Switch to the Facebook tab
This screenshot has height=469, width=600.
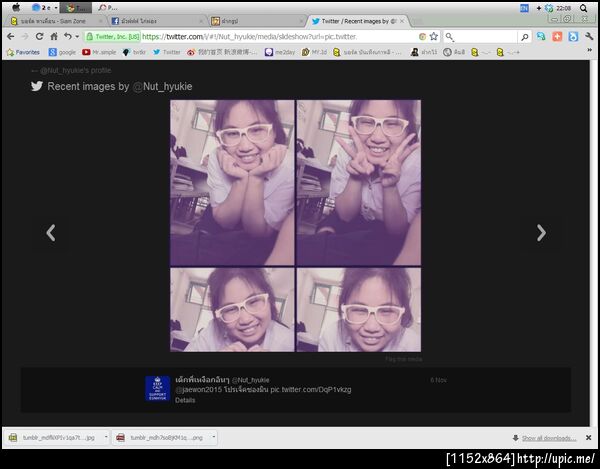[x=158, y=21]
